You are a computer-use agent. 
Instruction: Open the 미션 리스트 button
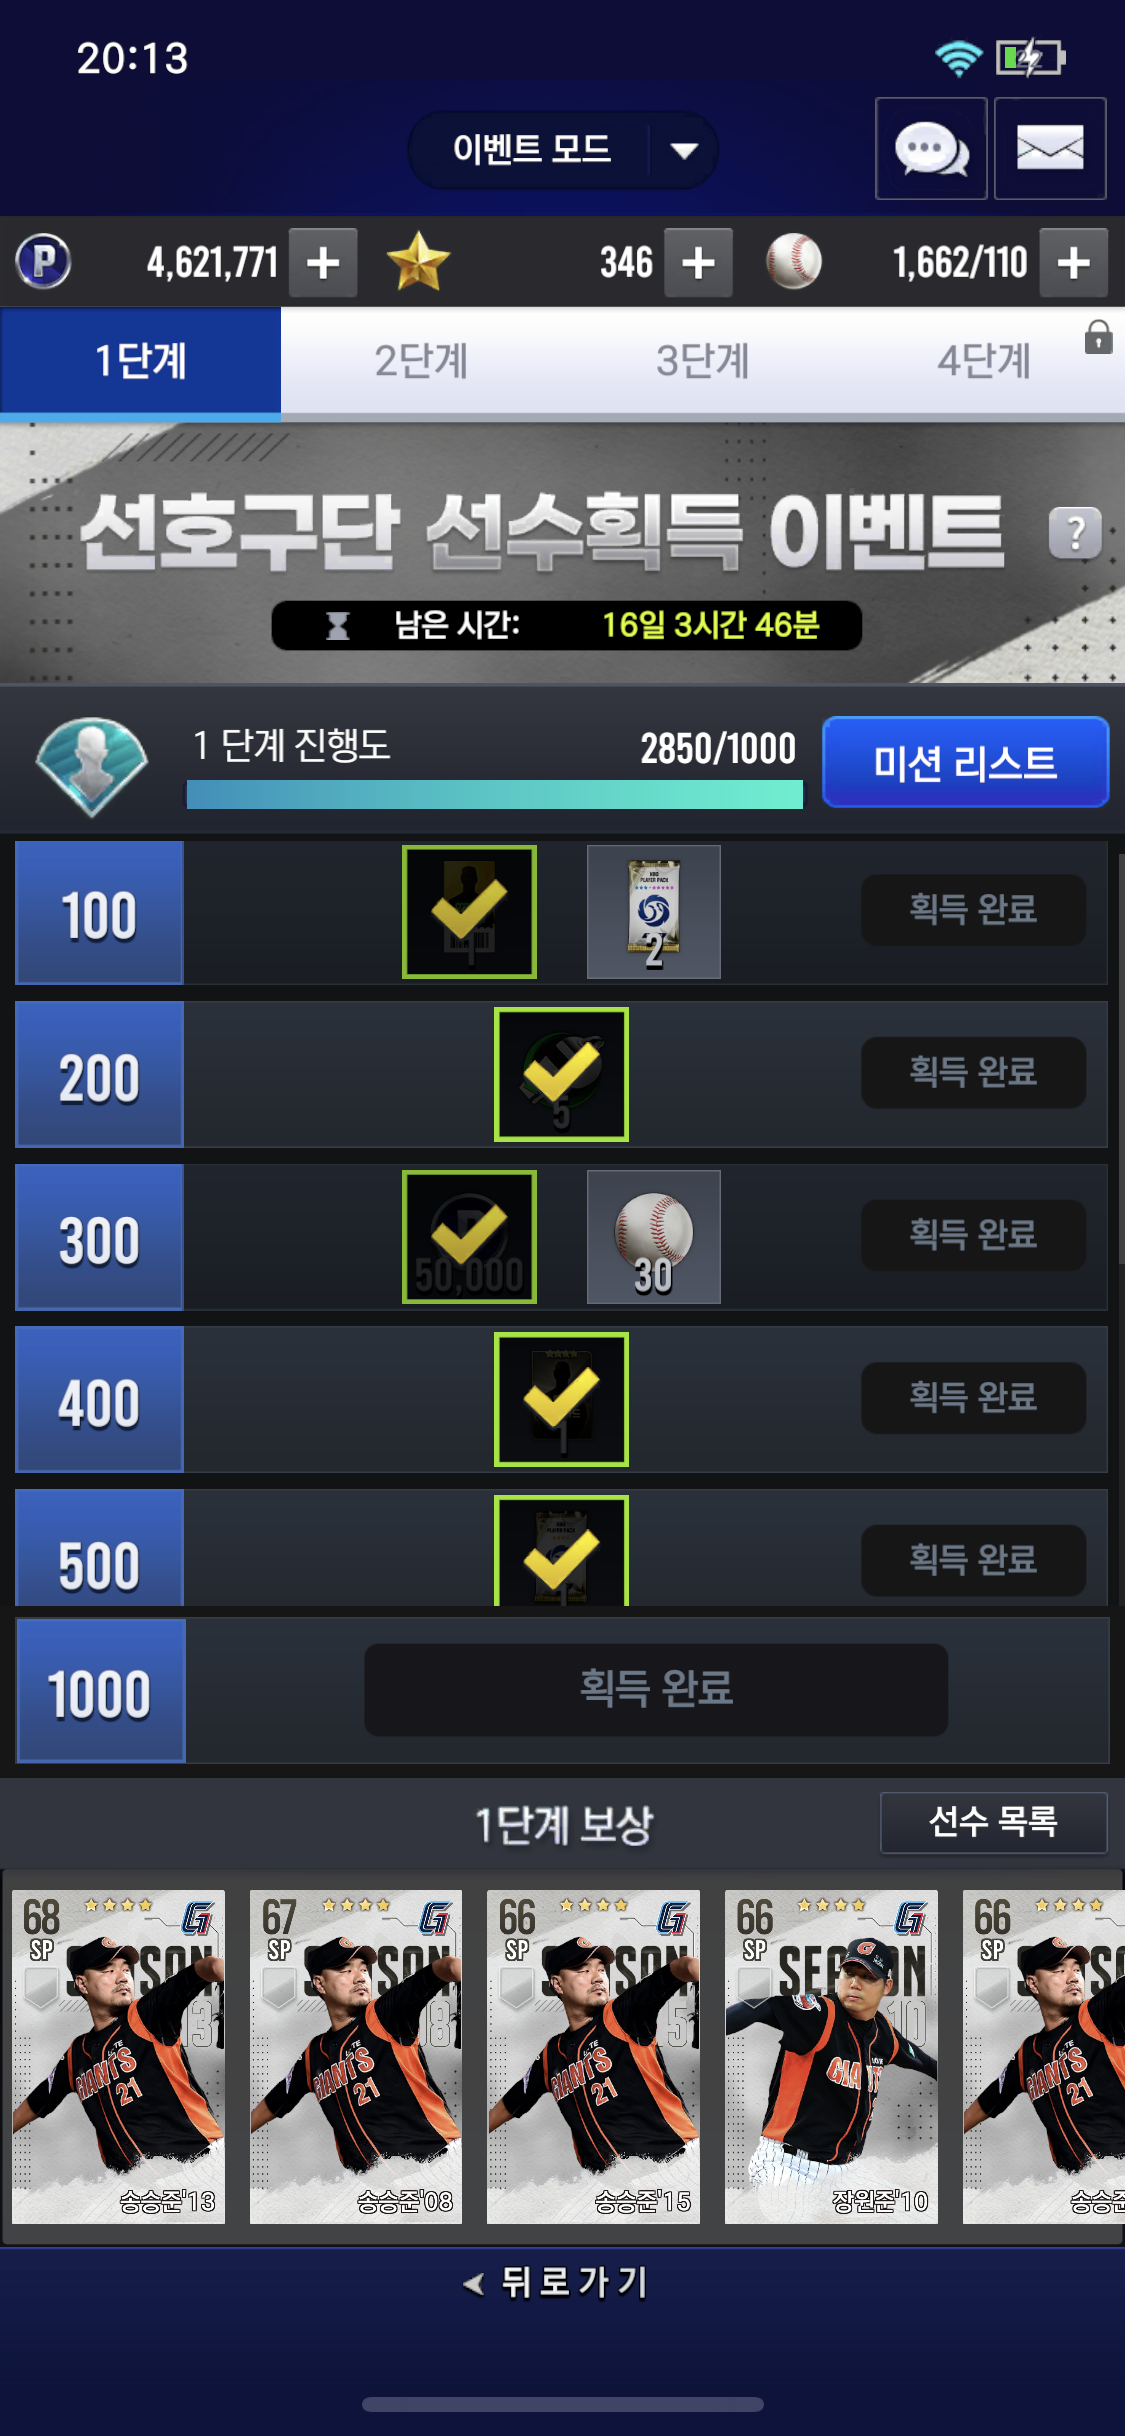965,762
